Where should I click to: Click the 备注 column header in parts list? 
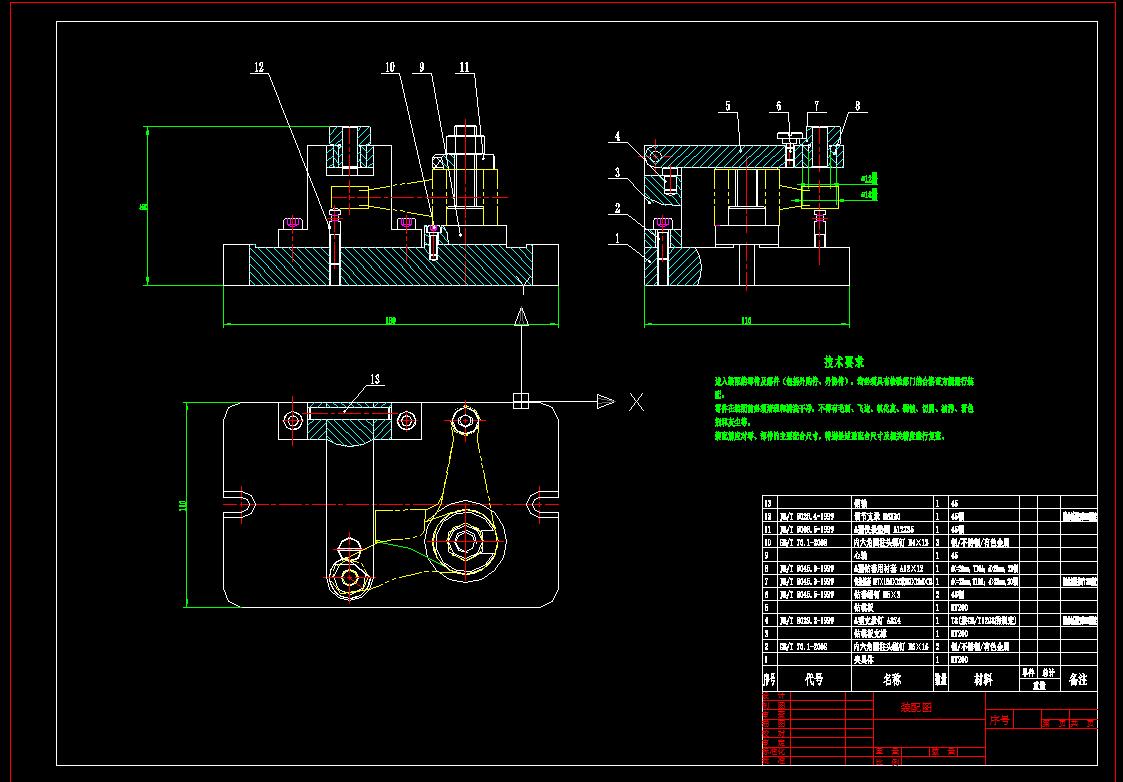1078,680
